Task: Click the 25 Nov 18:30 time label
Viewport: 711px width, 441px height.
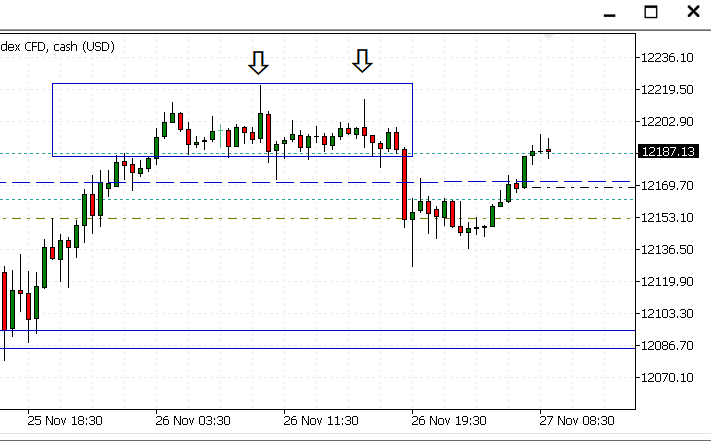Action: (x=65, y=421)
